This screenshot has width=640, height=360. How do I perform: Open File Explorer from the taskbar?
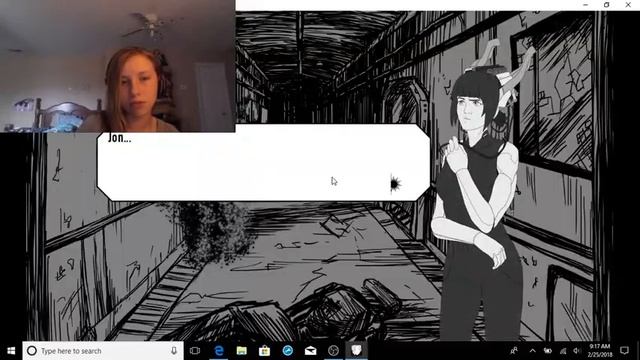click(x=242, y=351)
